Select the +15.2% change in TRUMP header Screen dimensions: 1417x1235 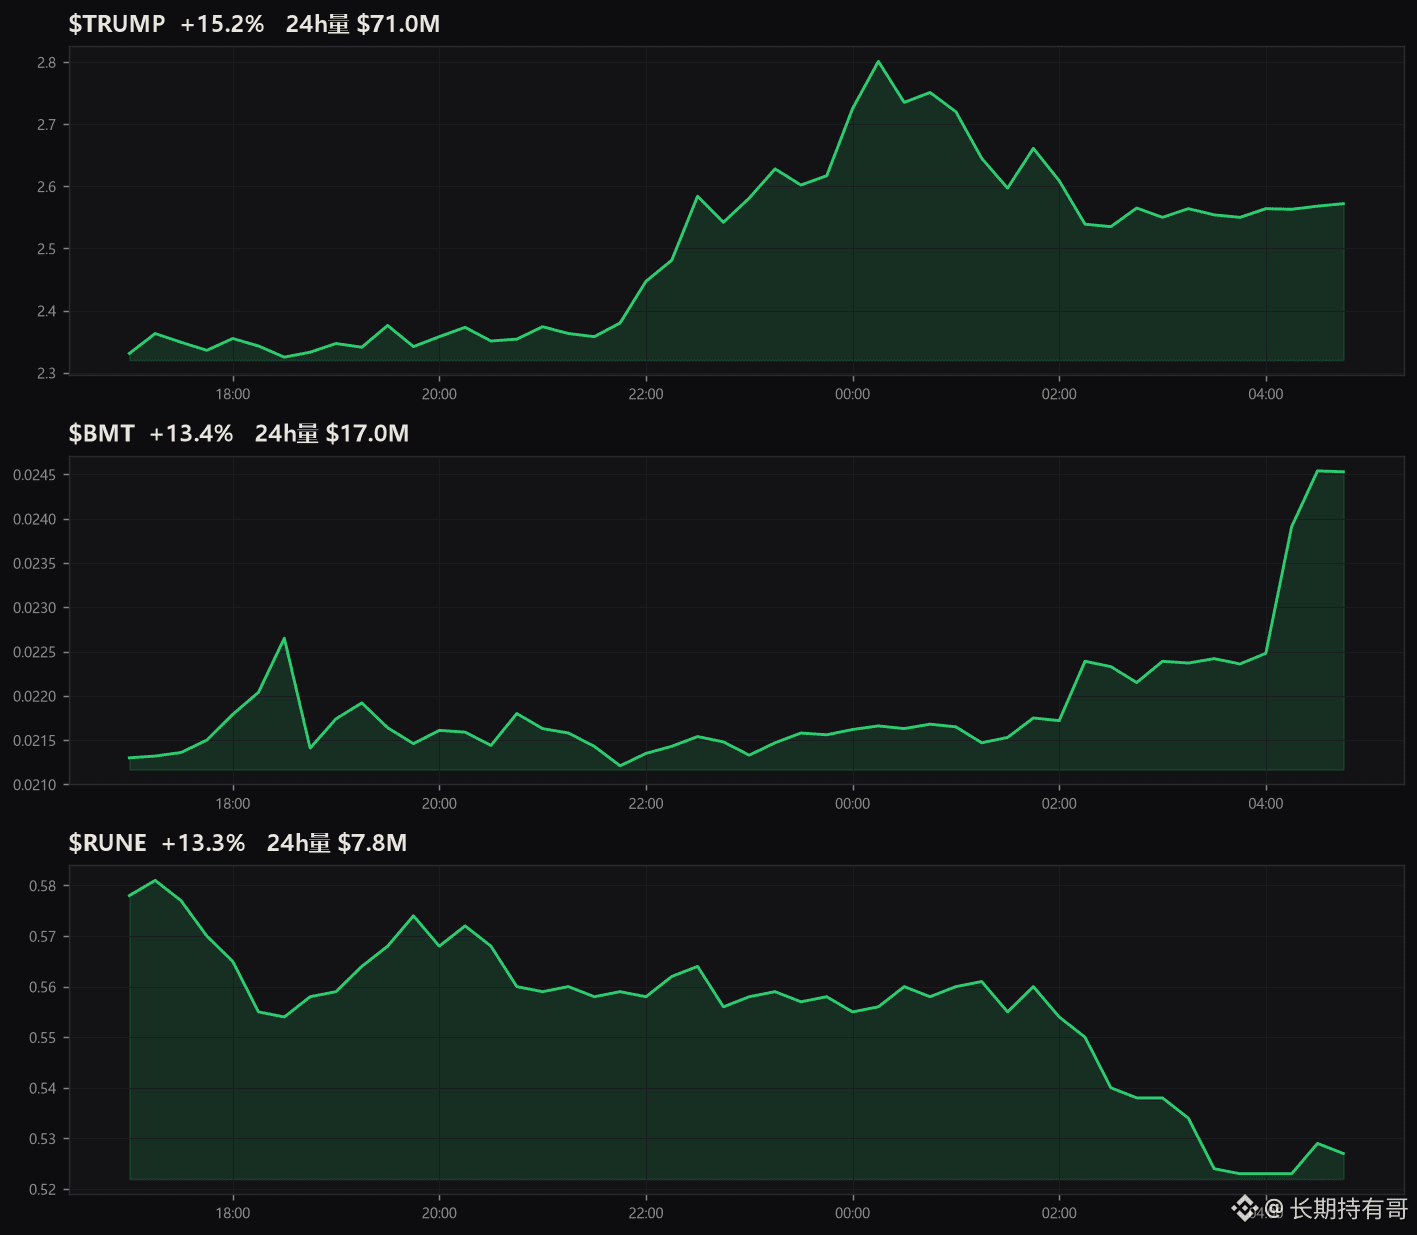pos(222,24)
